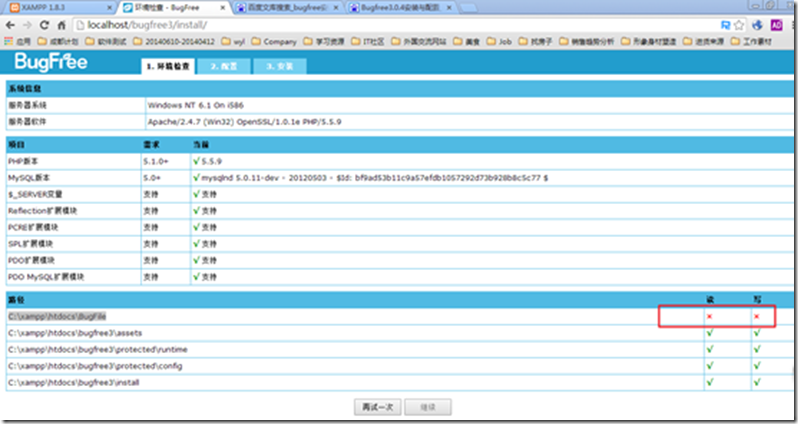
Task: Open the browser home page
Action: (x=62, y=25)
